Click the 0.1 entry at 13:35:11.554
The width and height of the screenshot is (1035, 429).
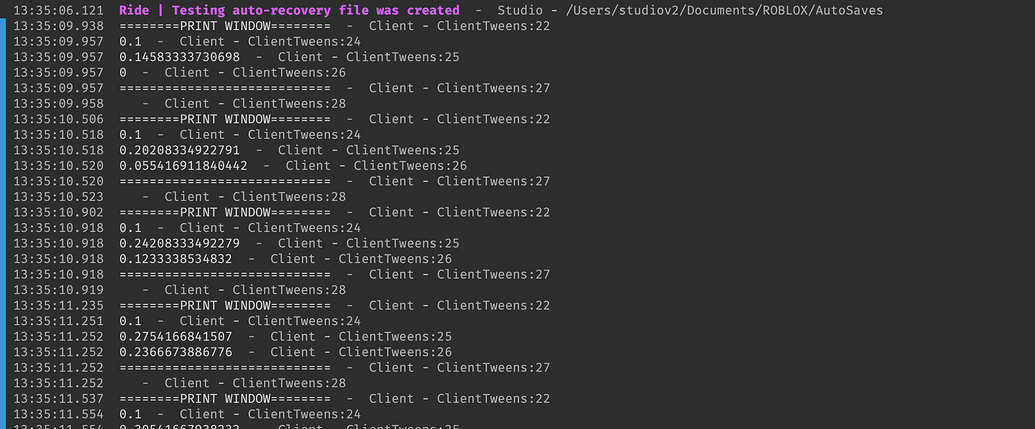130,414
